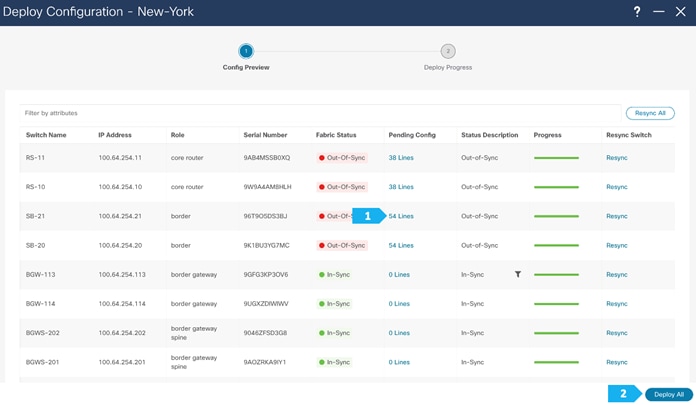Click the In-Sync status badge for BGWS-201
The height and width of the screenshot is (405, 696).
click(335, 362)
